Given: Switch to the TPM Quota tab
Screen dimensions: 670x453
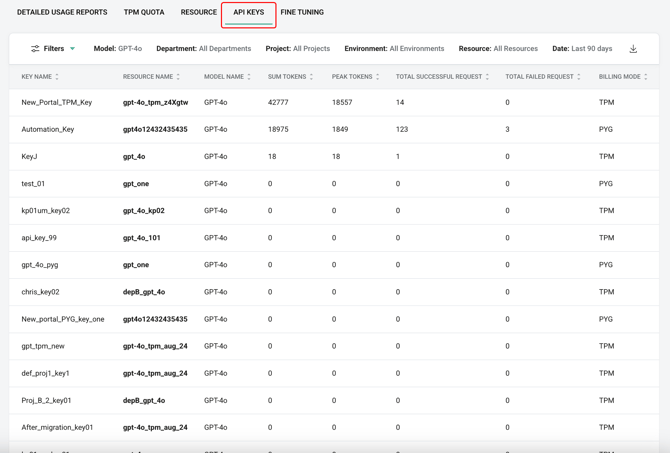Looking at the screenshot, I should tap(144, 12).
